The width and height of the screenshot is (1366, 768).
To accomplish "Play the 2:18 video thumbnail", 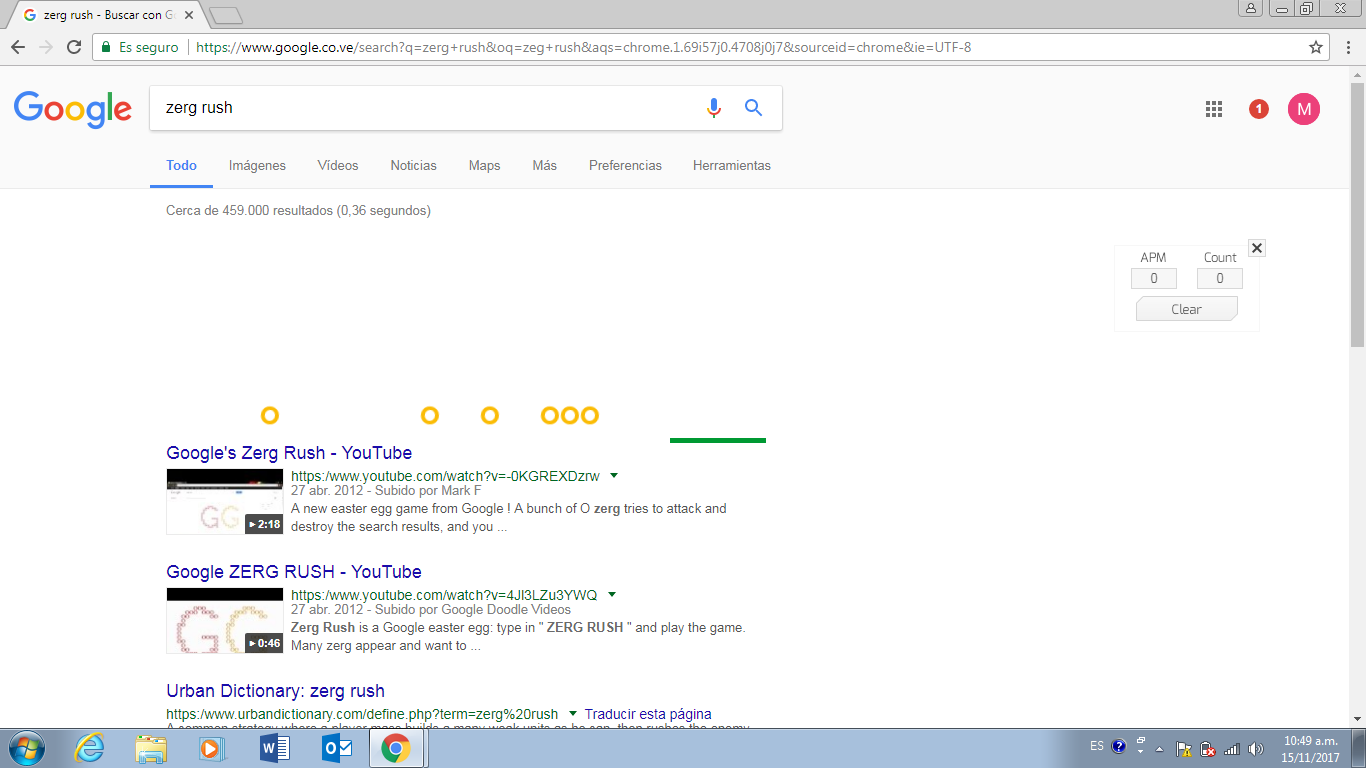I will pos(225,502).
